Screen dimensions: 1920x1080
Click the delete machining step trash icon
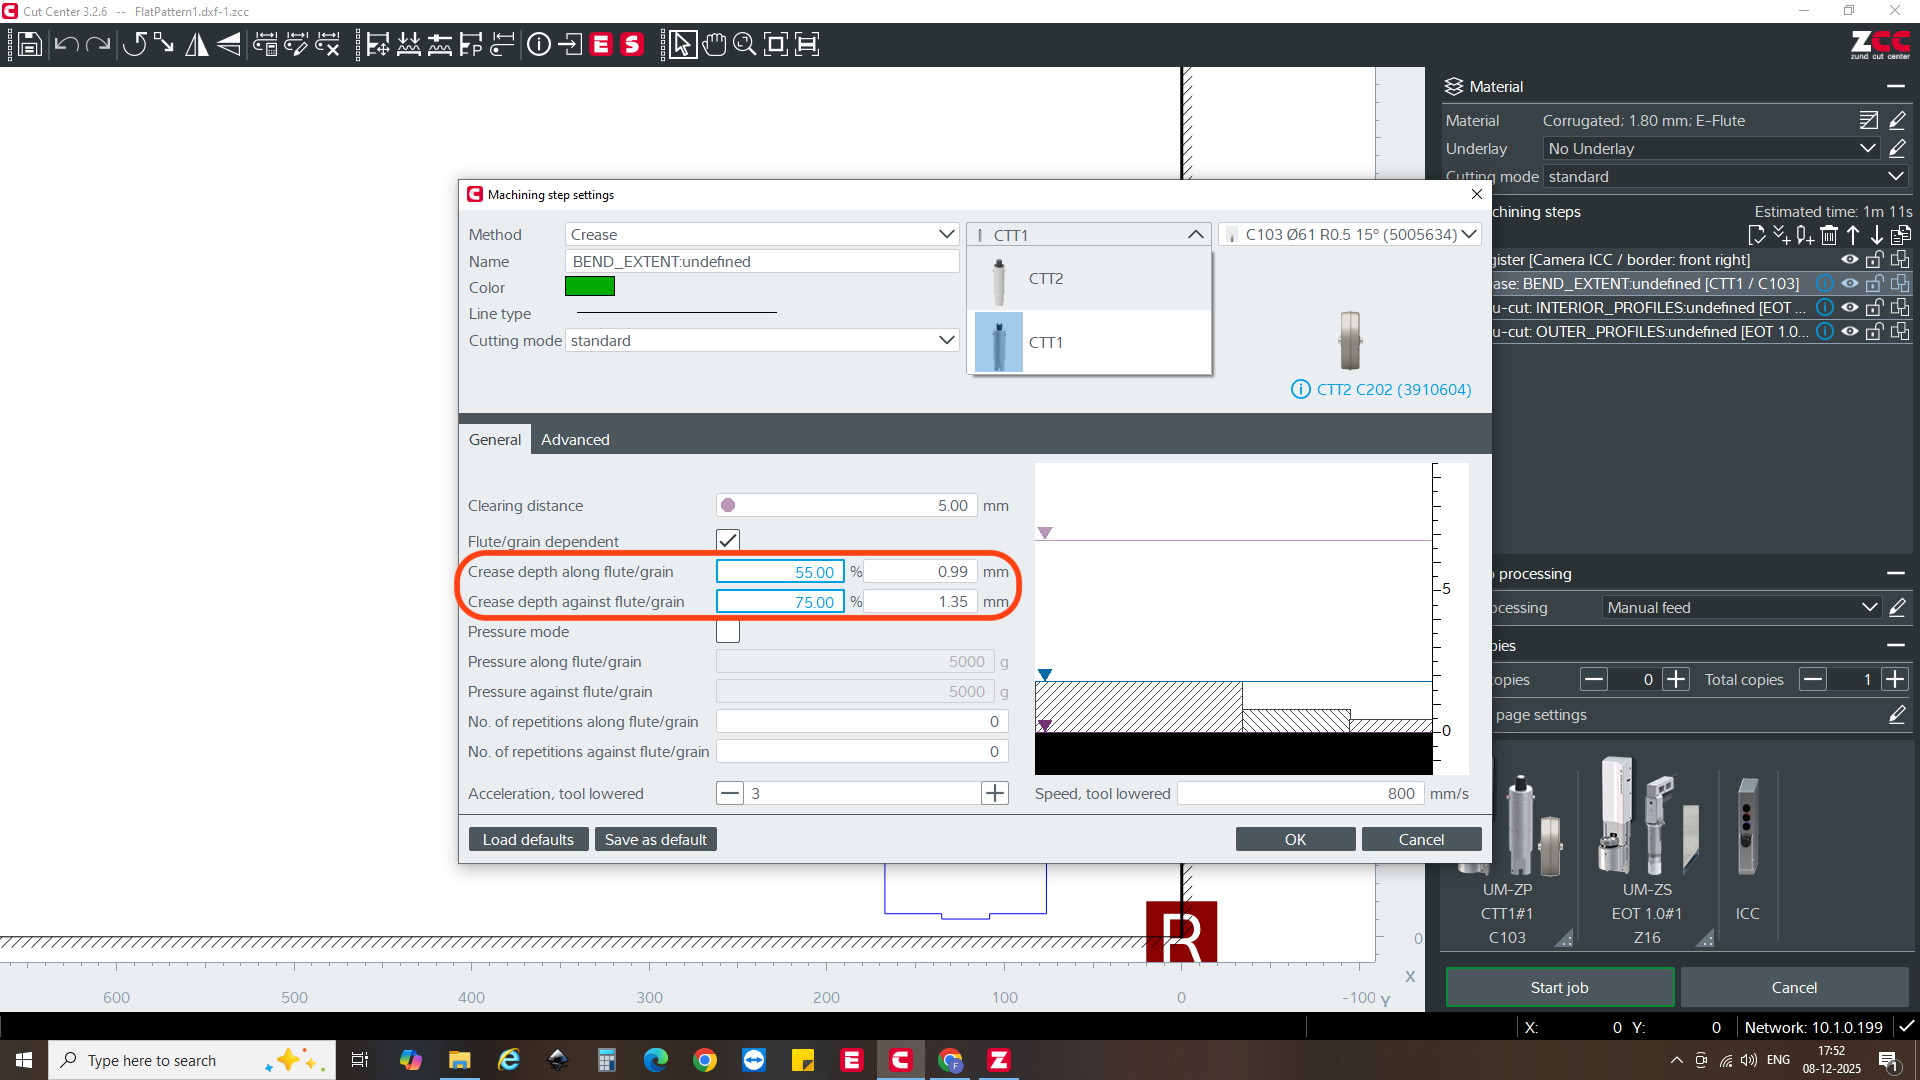coord(1829,235)
